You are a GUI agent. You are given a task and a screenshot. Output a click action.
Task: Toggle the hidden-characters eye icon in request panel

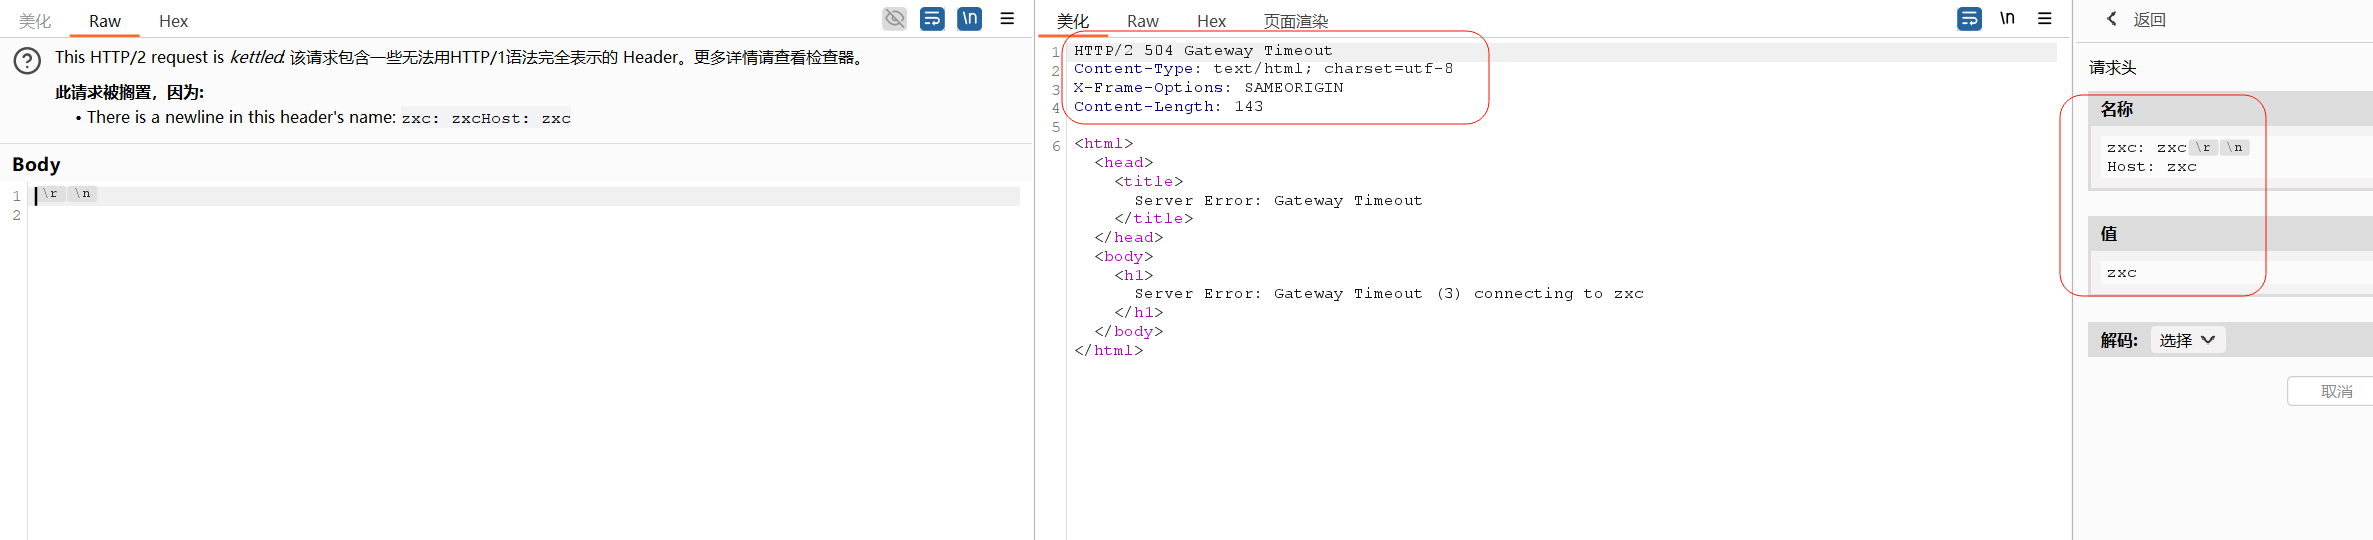894,19
